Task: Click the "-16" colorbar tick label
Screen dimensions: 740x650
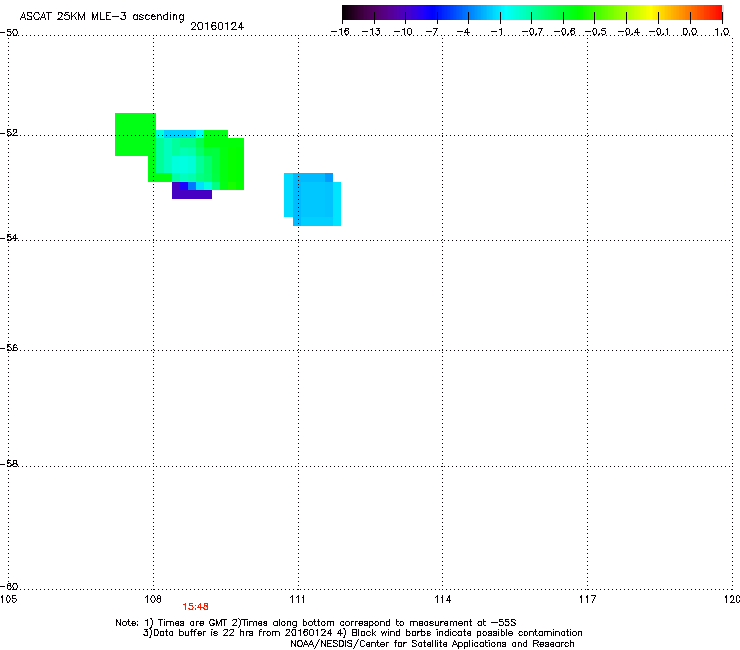Action: (340, 32)
